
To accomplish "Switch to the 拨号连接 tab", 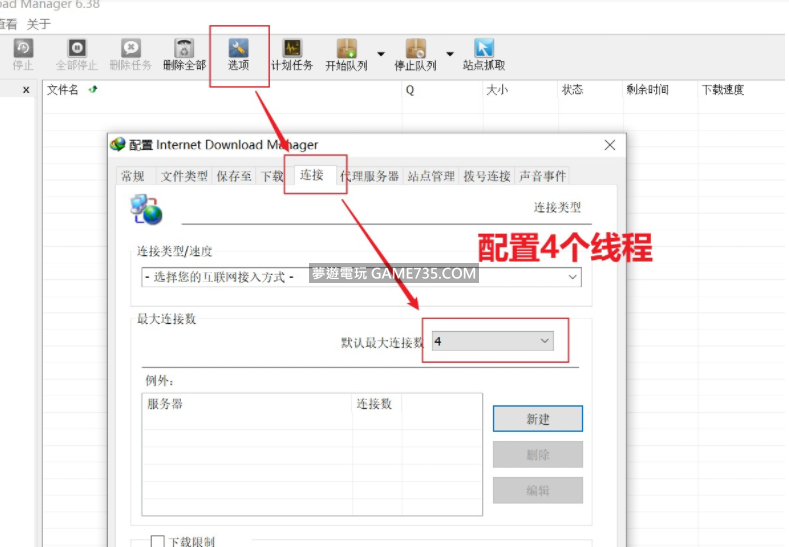I will pyautogui.click(x=487, y=176).
